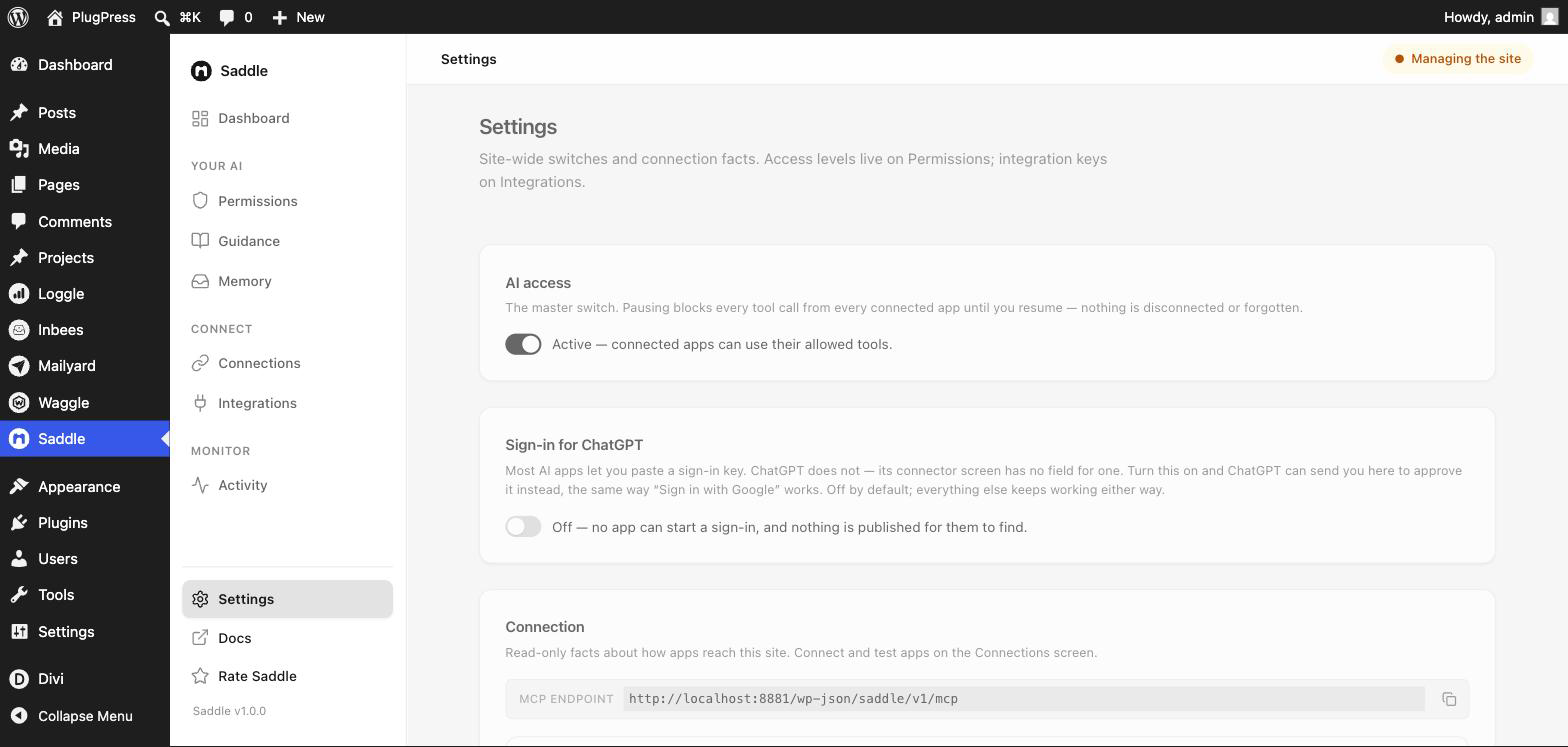Open the New content menu

click(298, 17)
